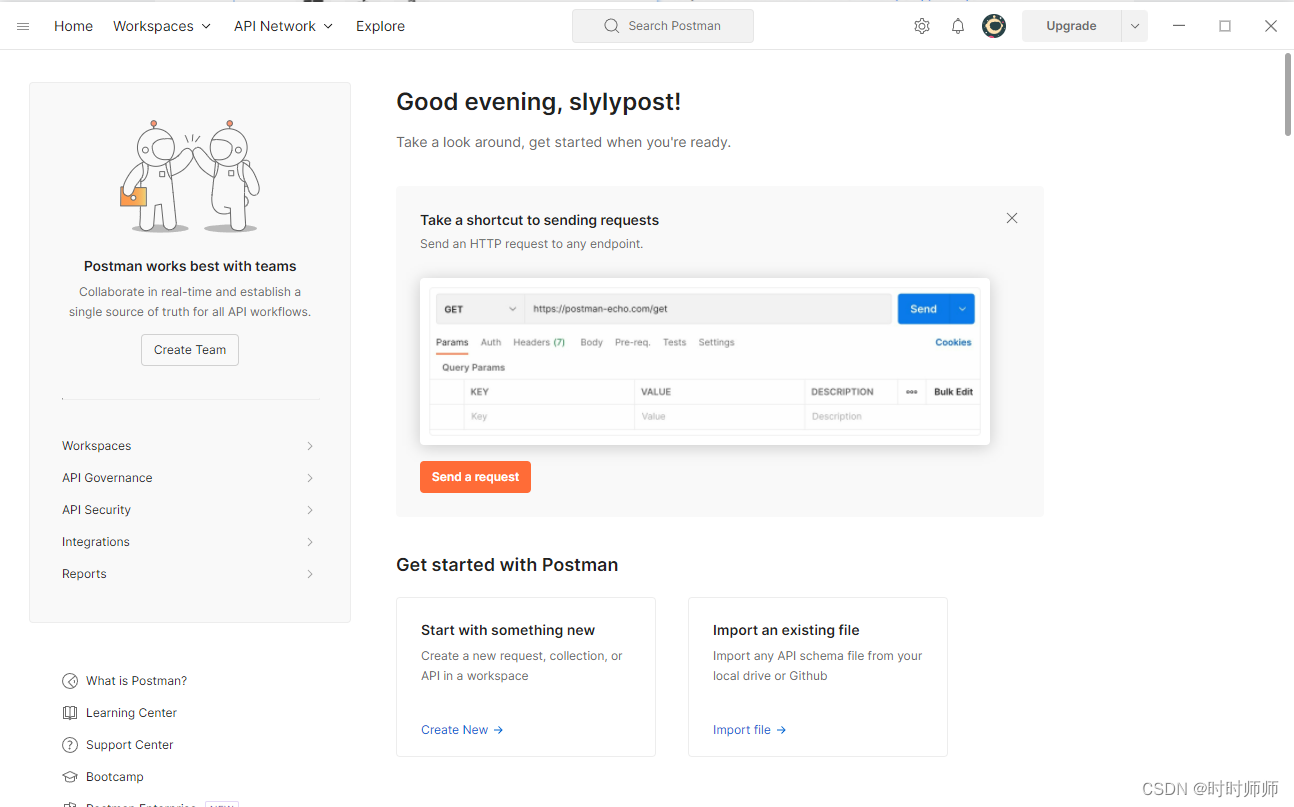Click the Create Team button
The height and width of the screenshot is (807, 1294).
(x=190, y=350)
